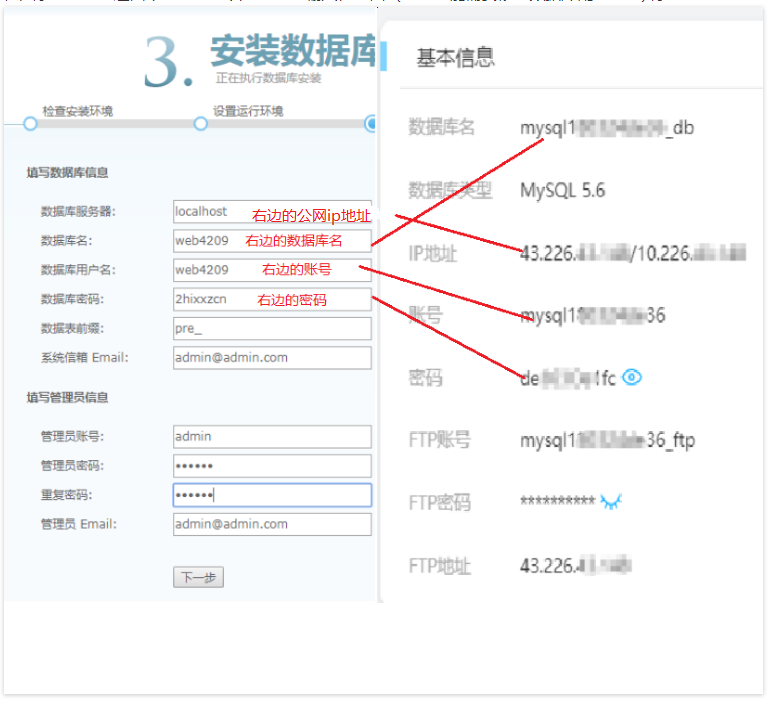The width and height of the screenshot is (770, 707).
Task: Click the 管理员密码 password field
Action: (x=271, y=466)
